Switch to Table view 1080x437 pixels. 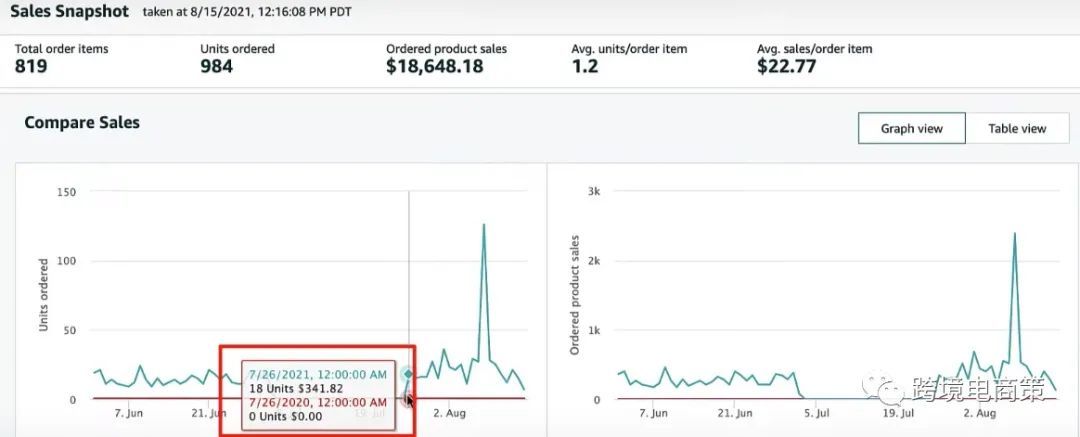1017,128
